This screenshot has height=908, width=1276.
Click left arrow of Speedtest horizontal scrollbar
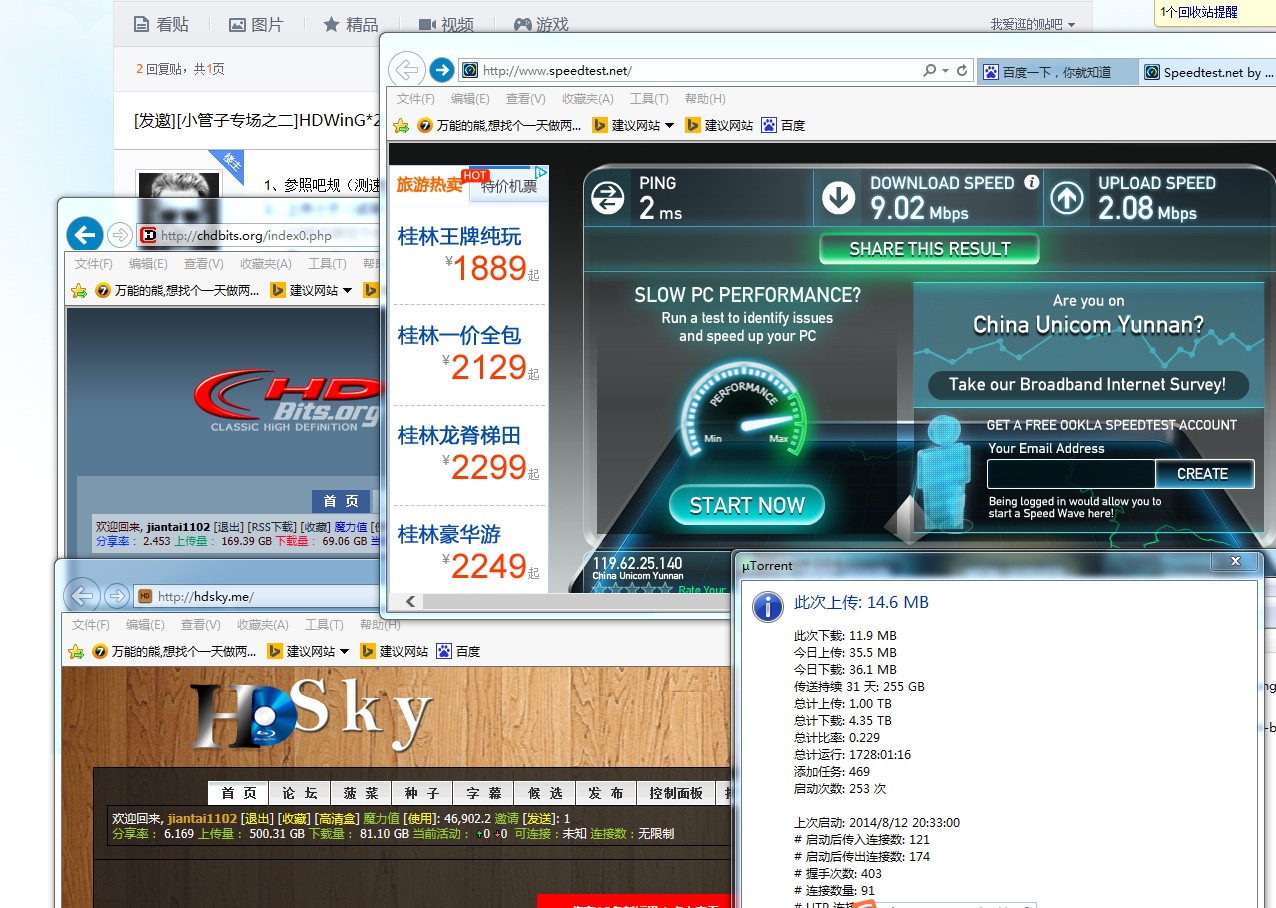(411, 602)
